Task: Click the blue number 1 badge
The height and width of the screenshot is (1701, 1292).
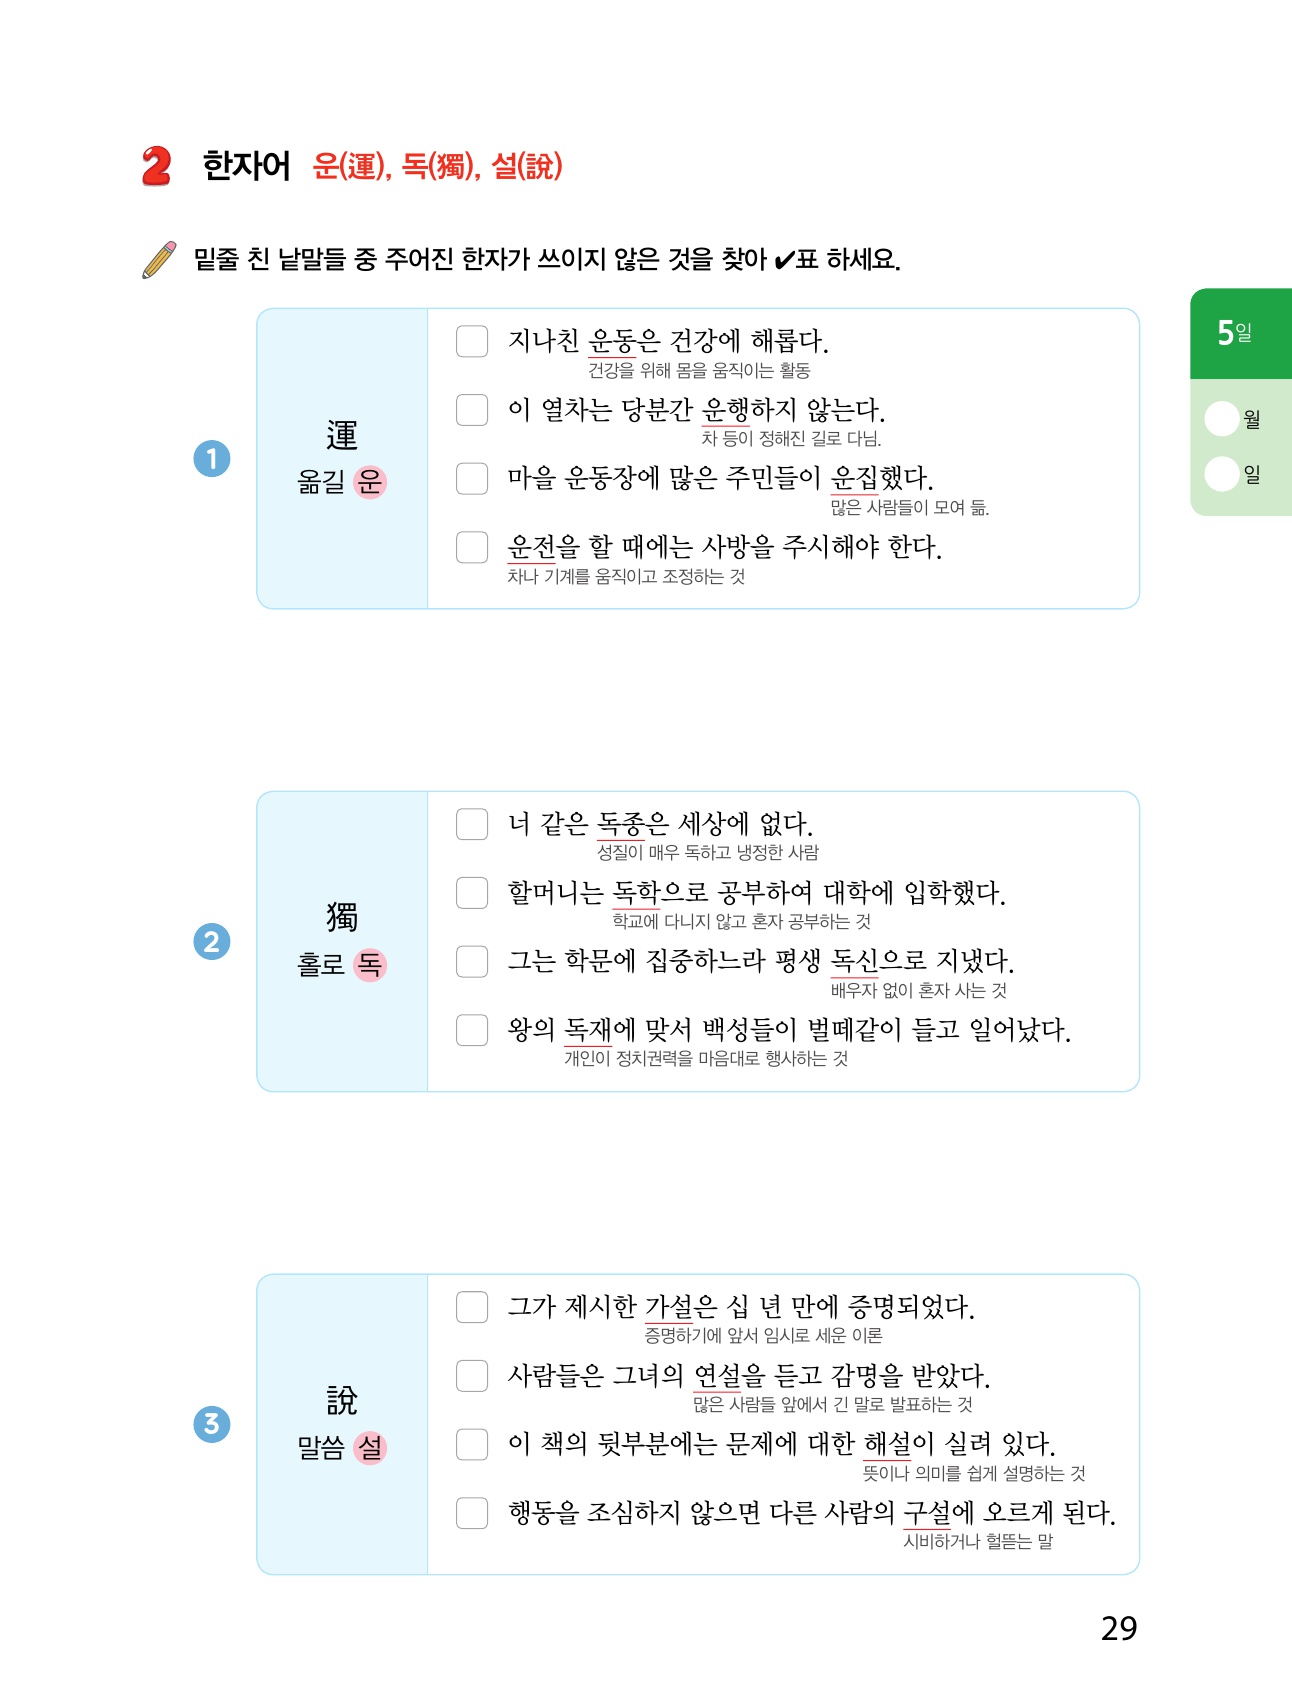Action: click(212, 459)
